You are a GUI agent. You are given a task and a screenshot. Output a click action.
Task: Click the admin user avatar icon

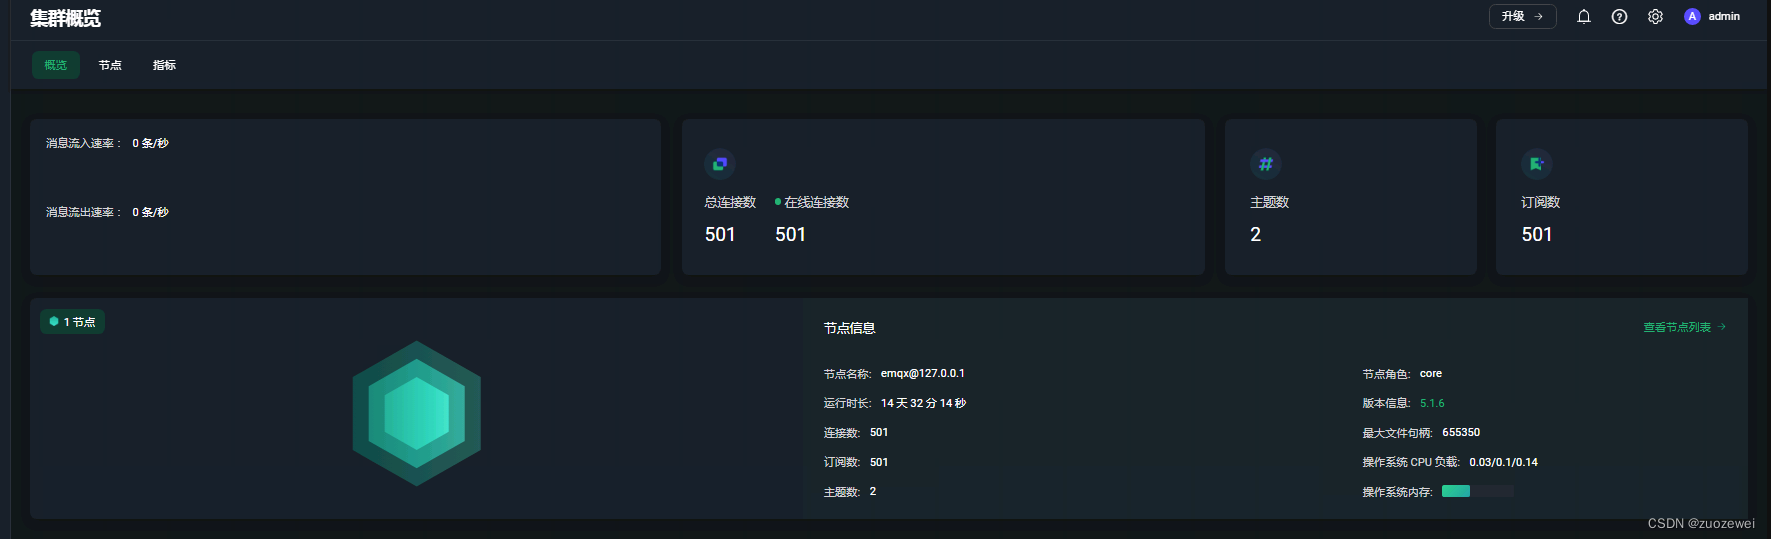[x=1692, y=17]
